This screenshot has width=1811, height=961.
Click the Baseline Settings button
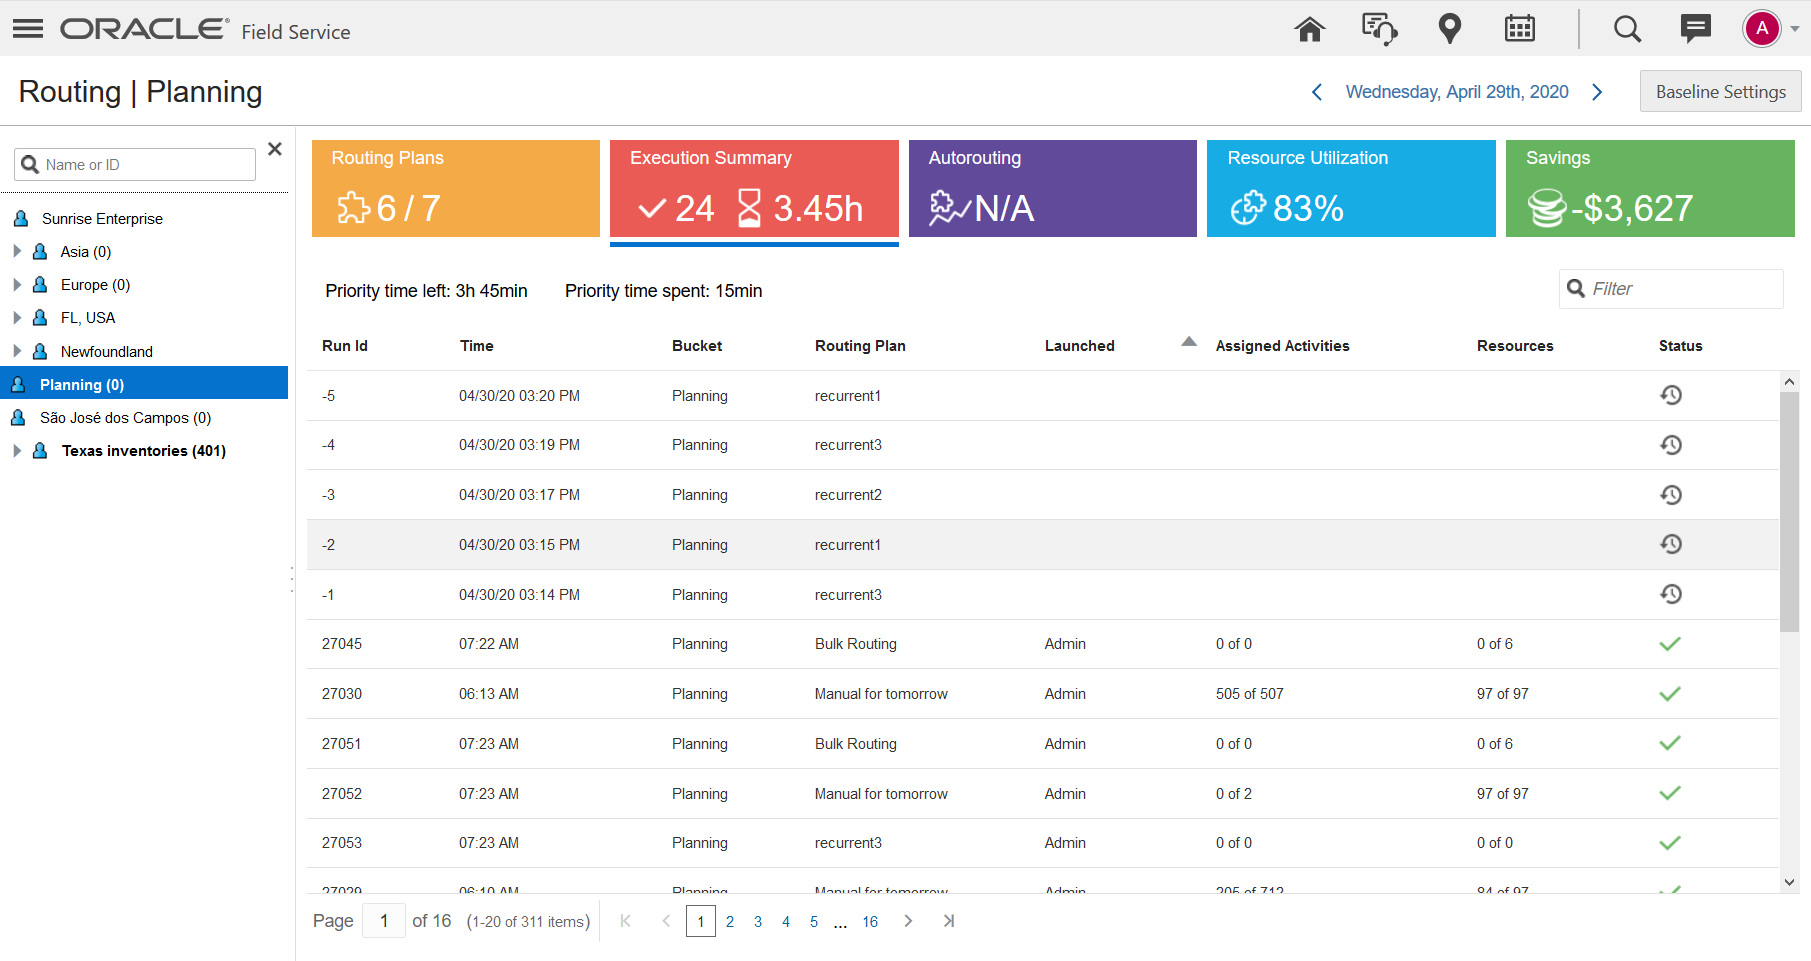coord(1719,92)
